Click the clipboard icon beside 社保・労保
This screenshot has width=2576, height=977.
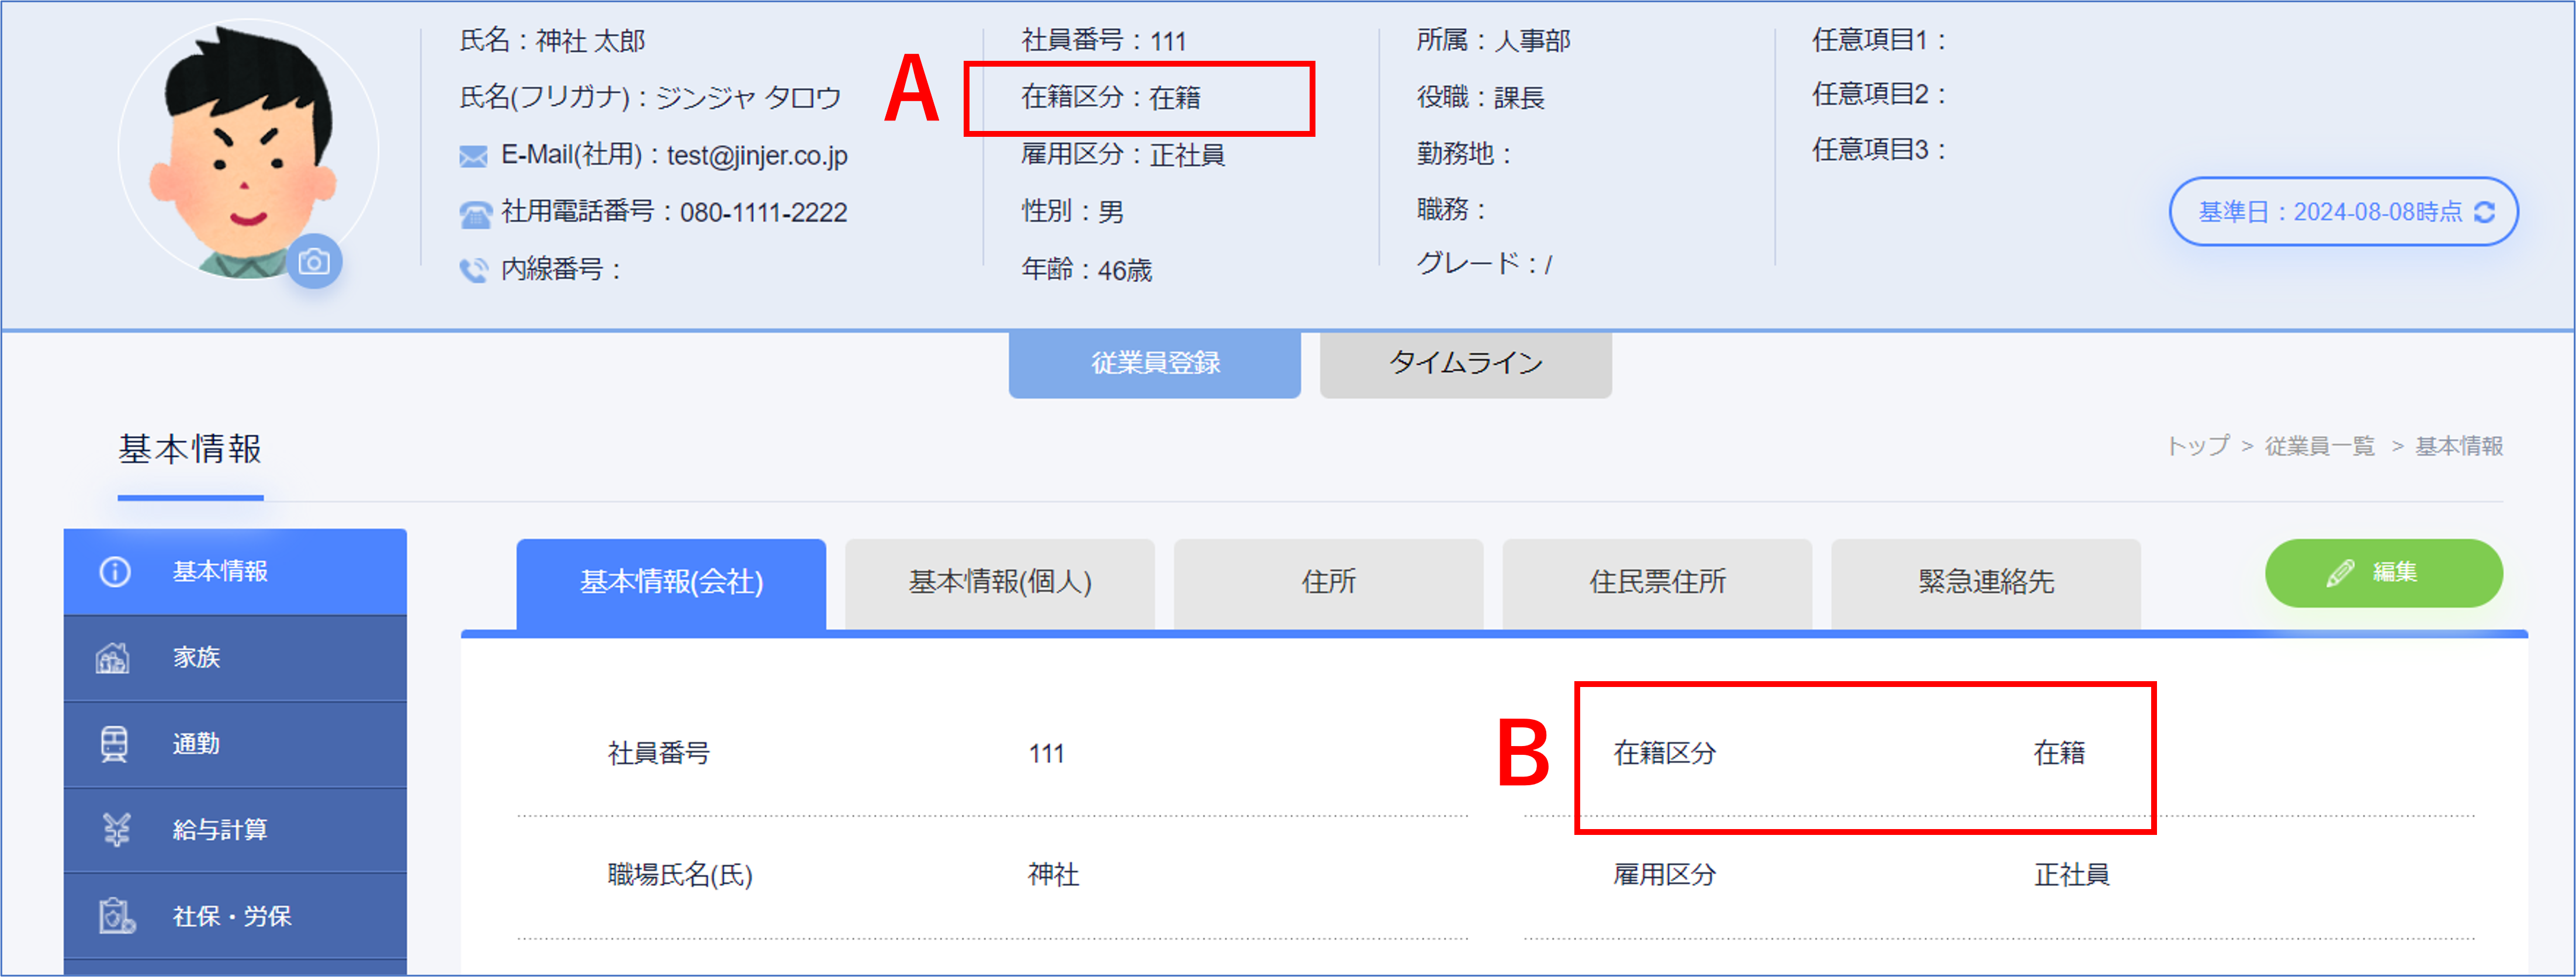pyautogui.click(x=116, y=916)
